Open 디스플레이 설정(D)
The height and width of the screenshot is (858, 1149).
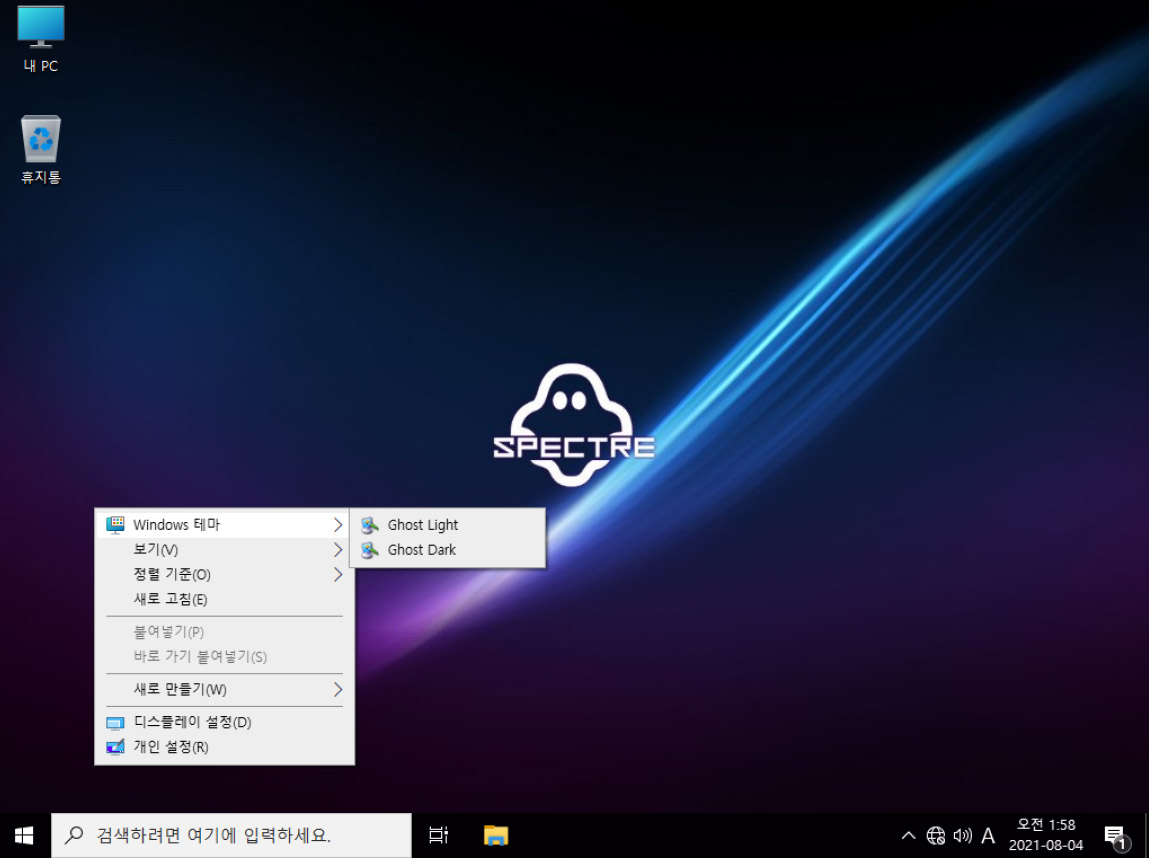tap(224, 722)
